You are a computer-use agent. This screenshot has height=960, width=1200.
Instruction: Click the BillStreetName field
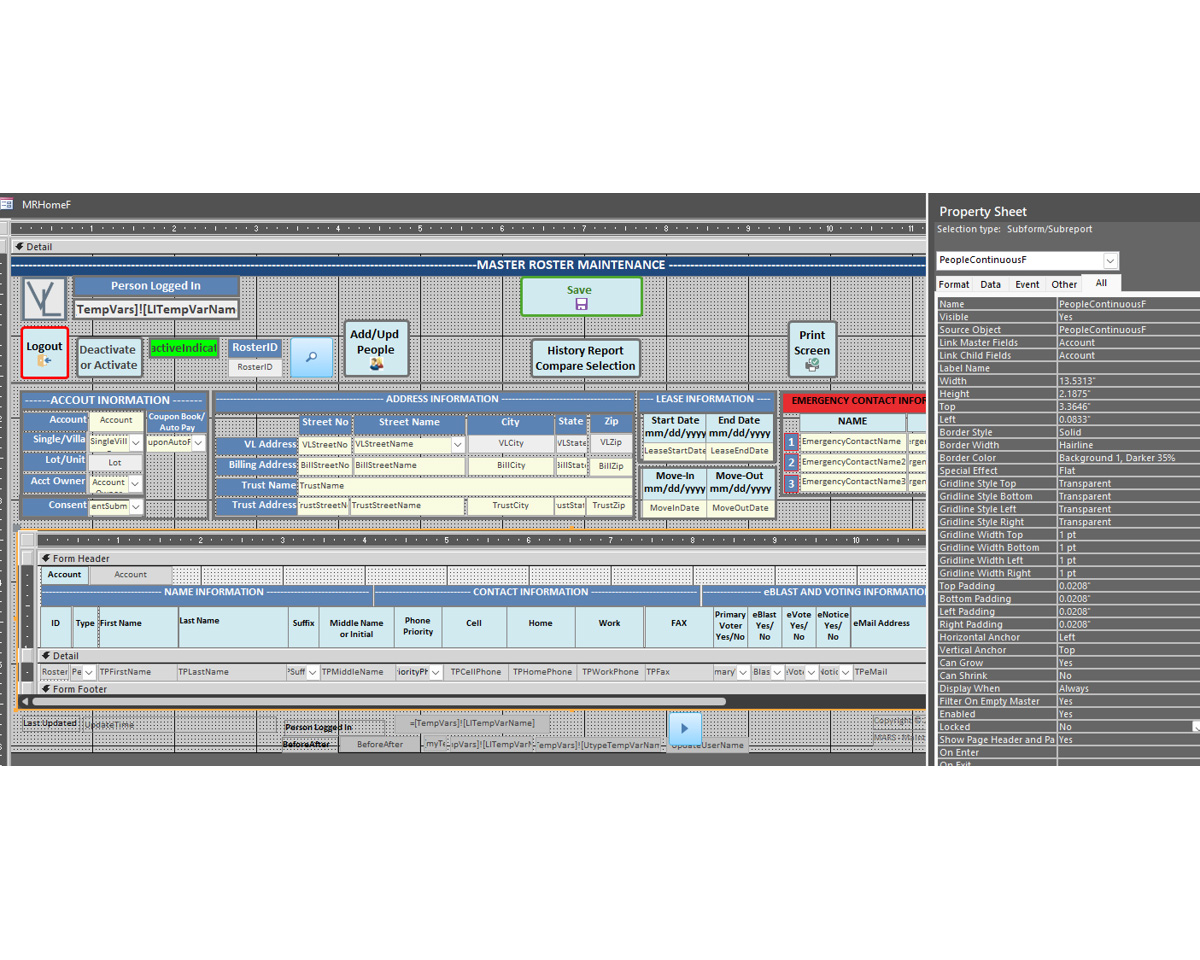[x=409, y=466]
